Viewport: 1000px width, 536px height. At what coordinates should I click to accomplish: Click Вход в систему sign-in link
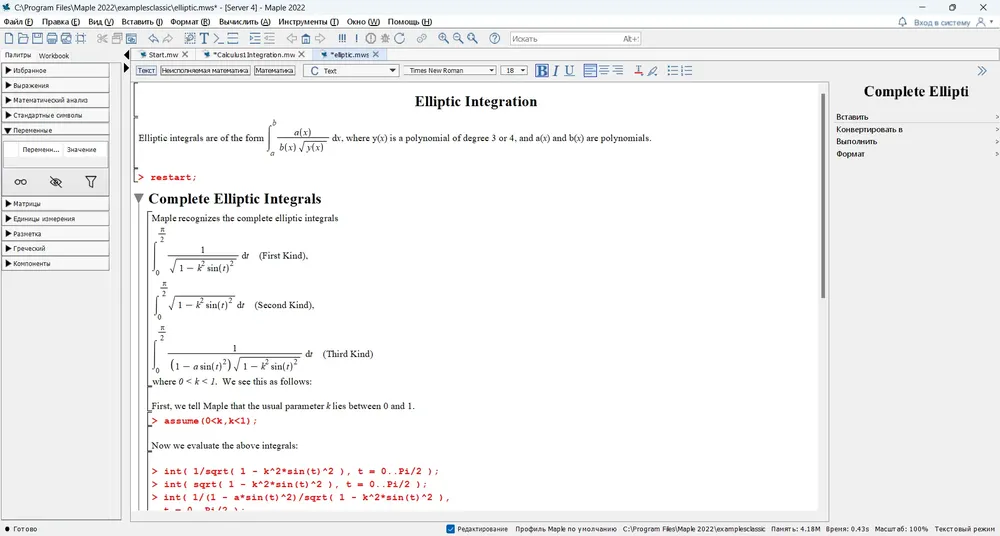click(942, 22)
